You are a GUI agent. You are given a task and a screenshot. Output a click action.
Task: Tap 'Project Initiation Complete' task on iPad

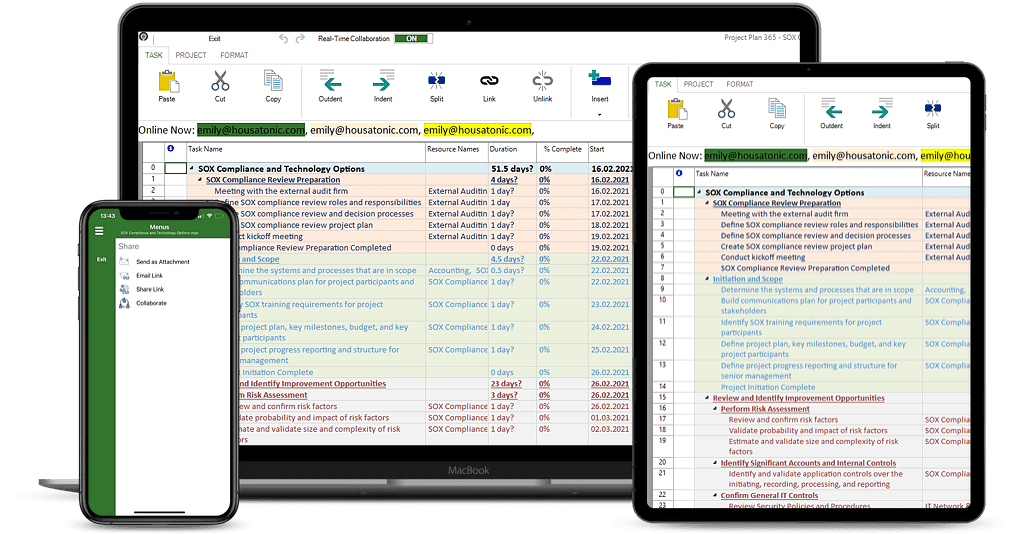point(768,387)
